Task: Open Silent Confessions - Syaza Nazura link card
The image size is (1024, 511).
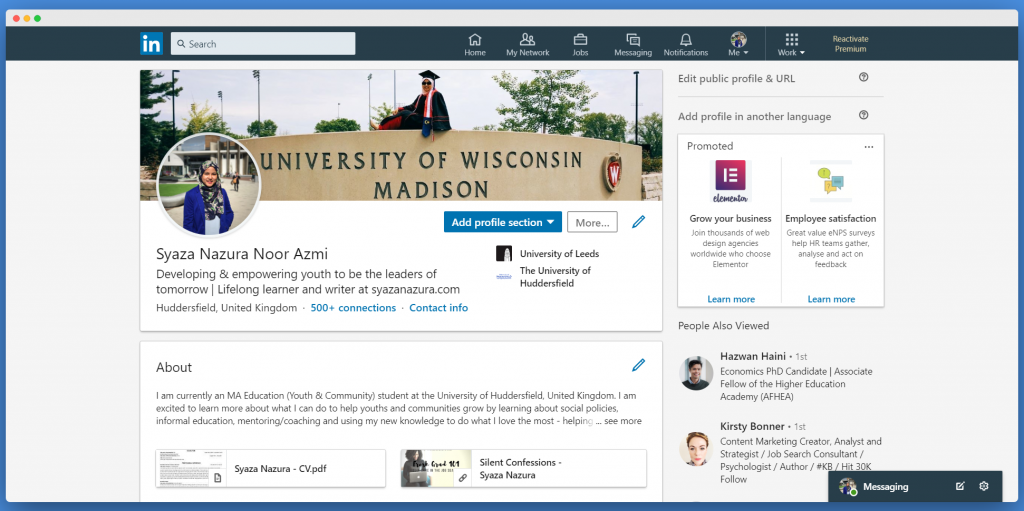Action: 524,469
